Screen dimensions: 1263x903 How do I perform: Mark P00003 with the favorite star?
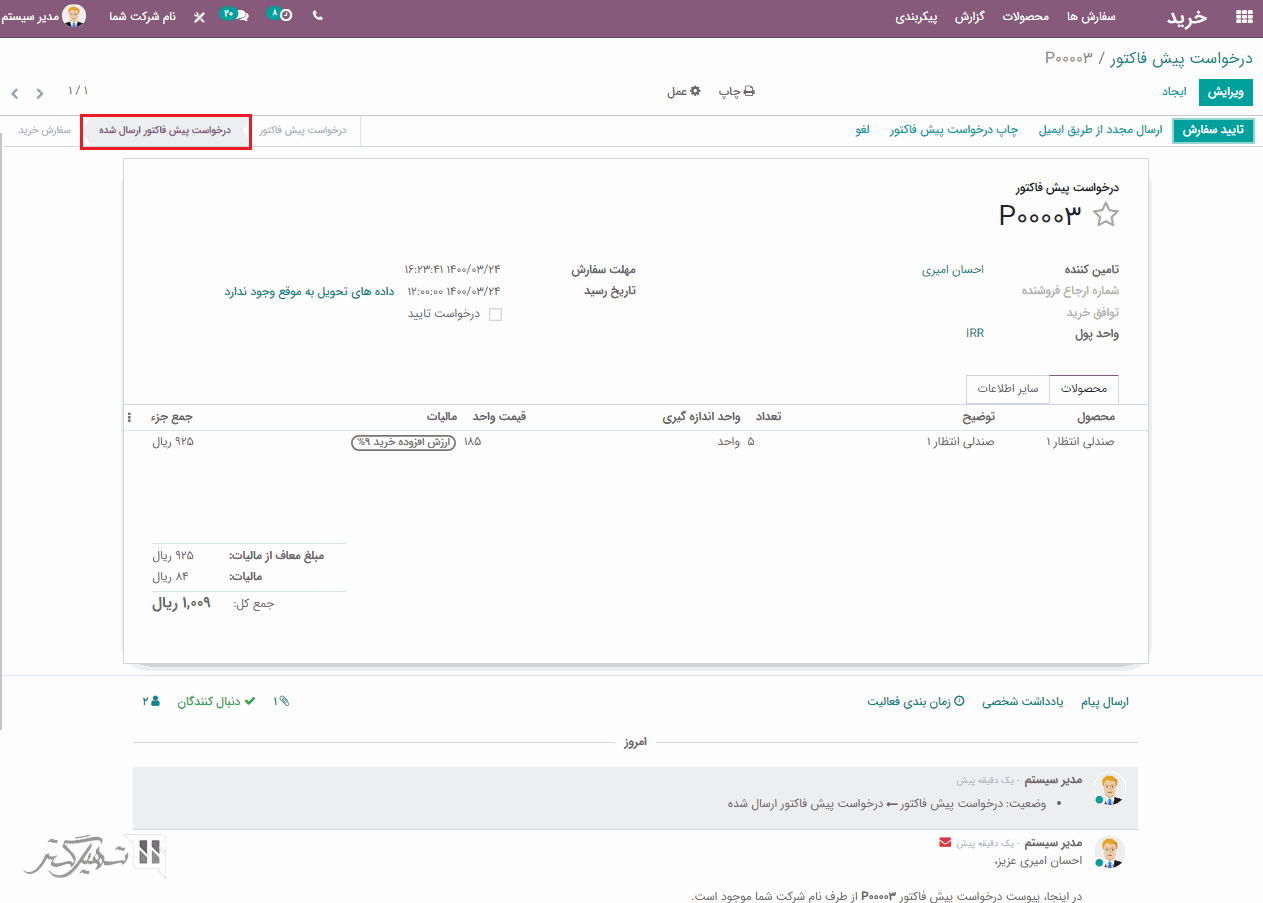(1105, 215)
